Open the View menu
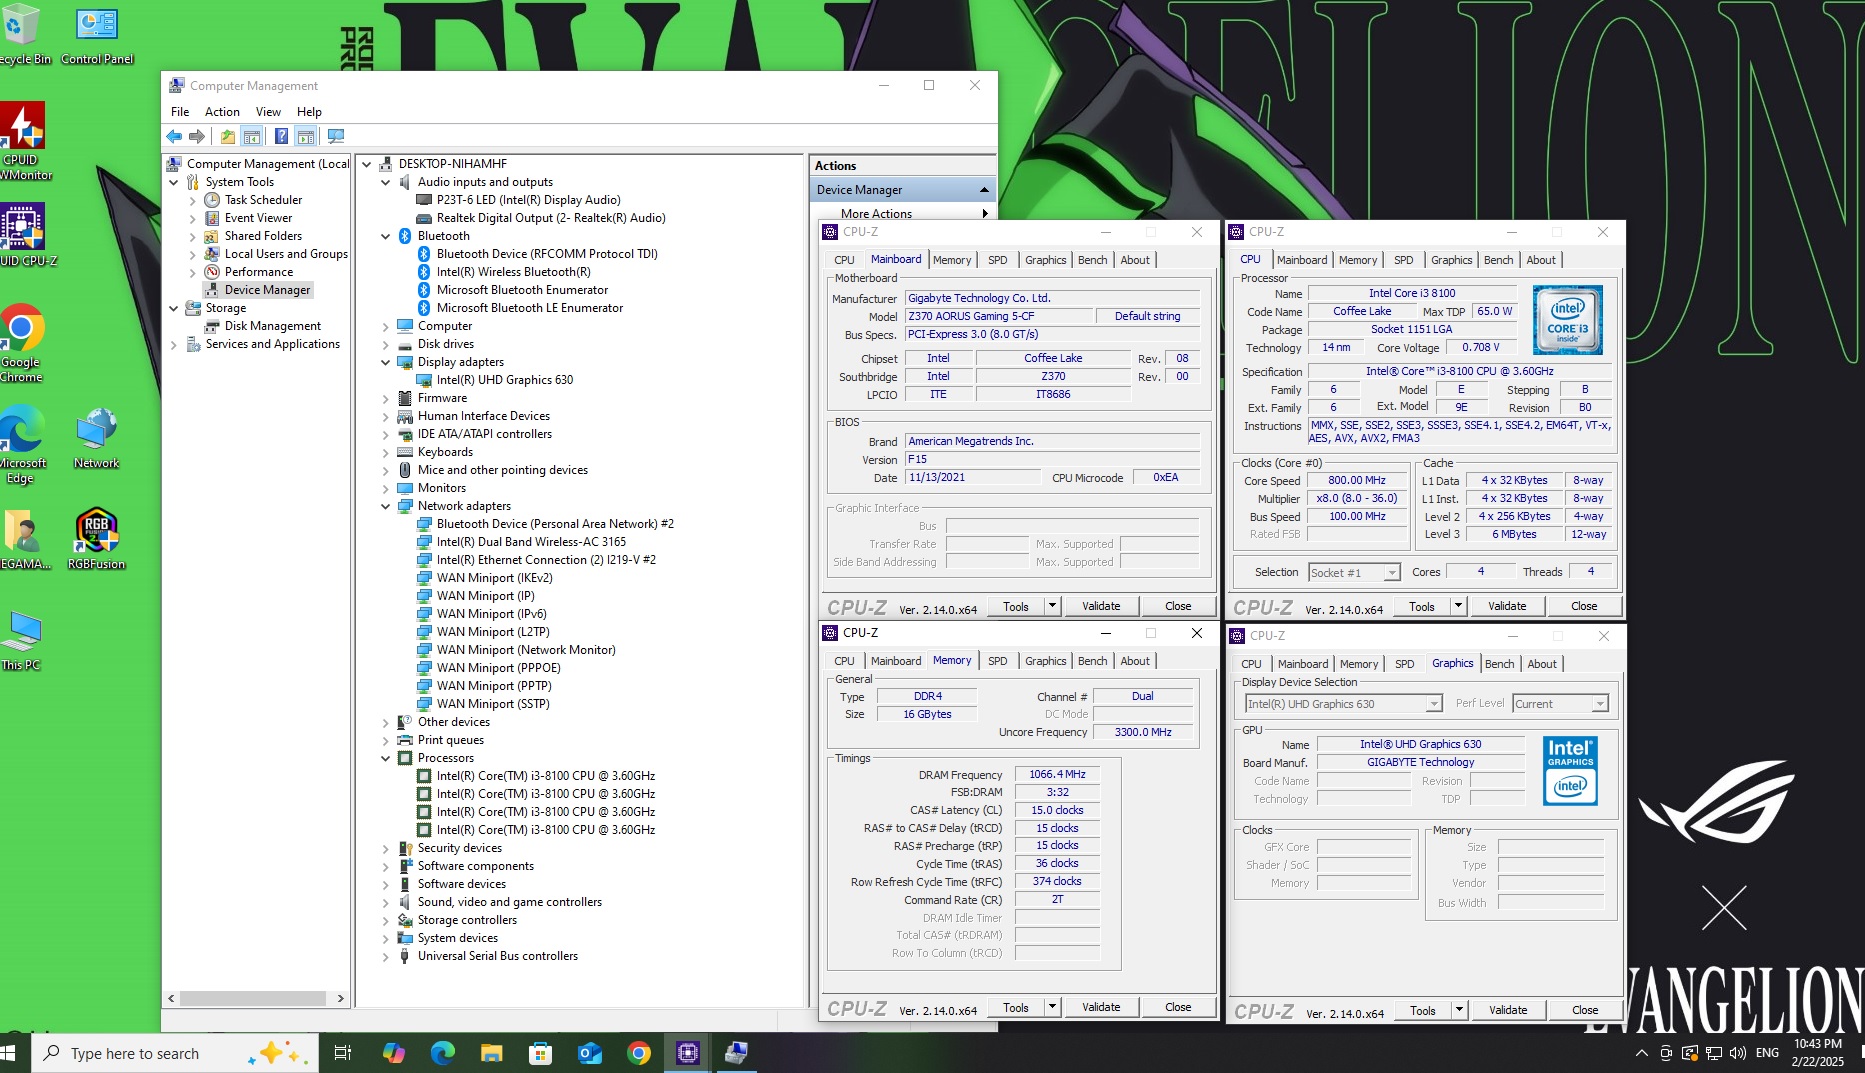The height and width of the screenshot is (1073, 1865). coord(268,112)
